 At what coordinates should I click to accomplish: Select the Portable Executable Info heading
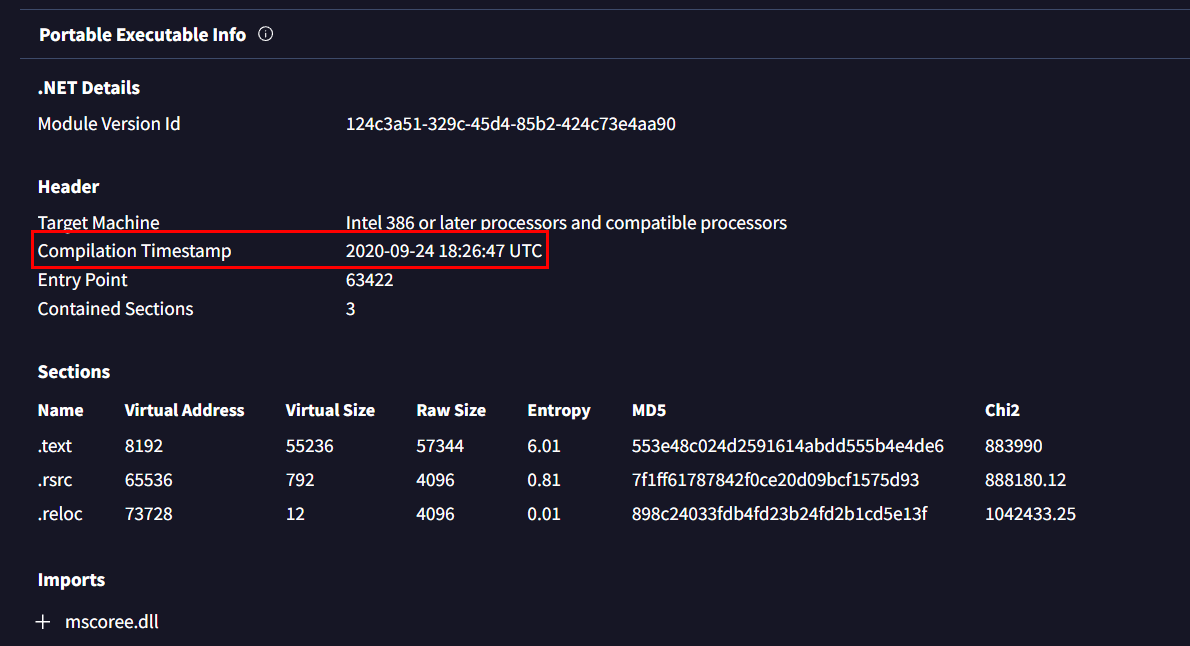coord(142,35)
